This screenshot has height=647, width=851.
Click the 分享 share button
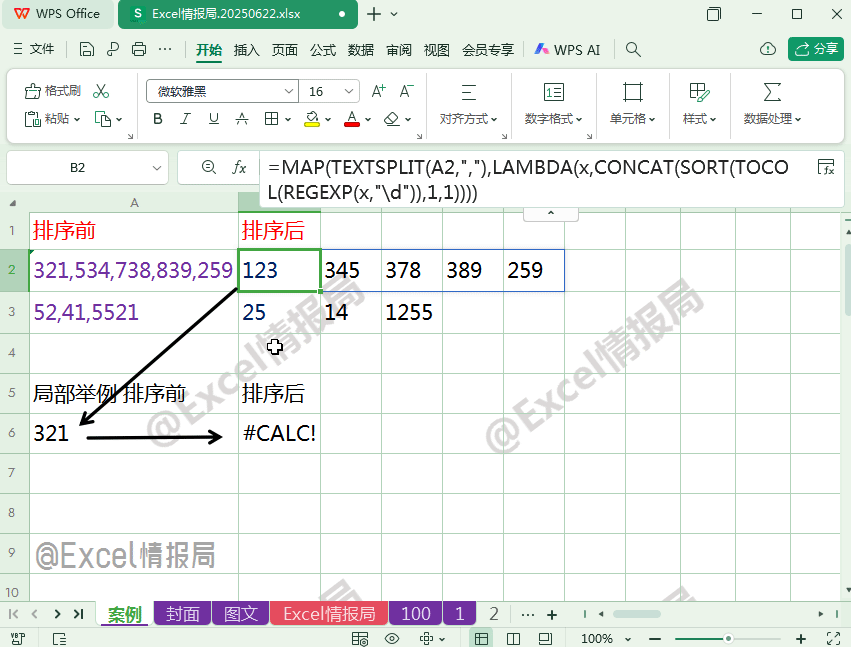coord(816,49)
